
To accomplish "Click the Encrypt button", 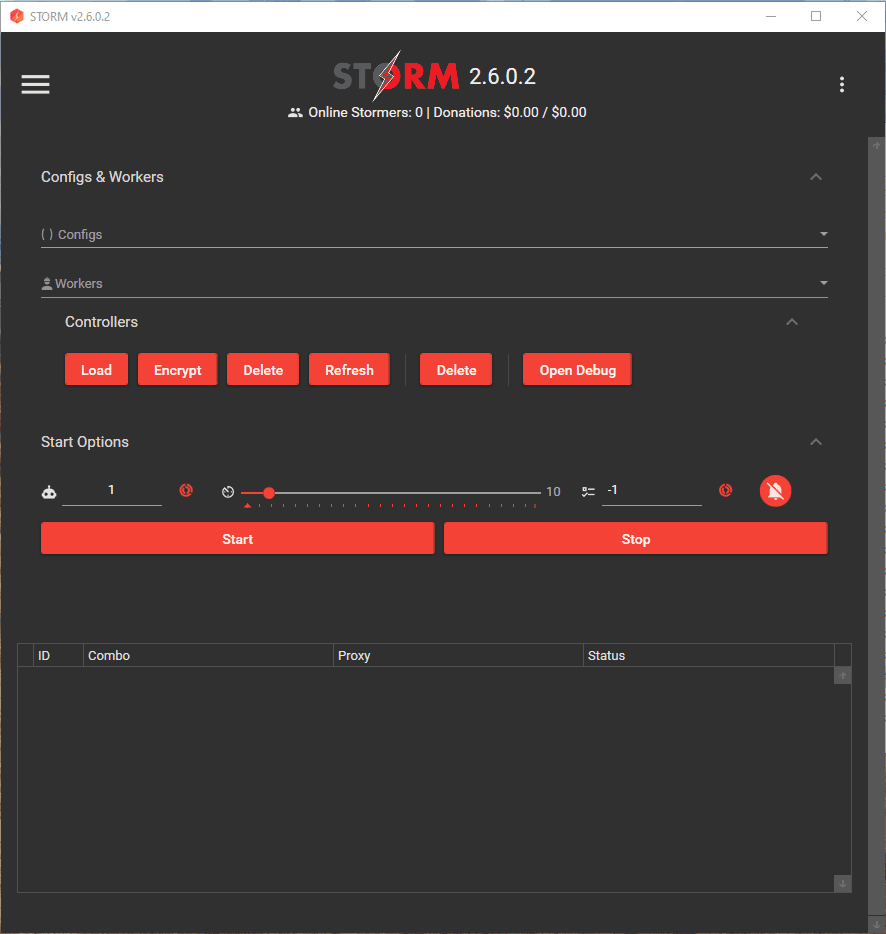I will tap(178, 369).
